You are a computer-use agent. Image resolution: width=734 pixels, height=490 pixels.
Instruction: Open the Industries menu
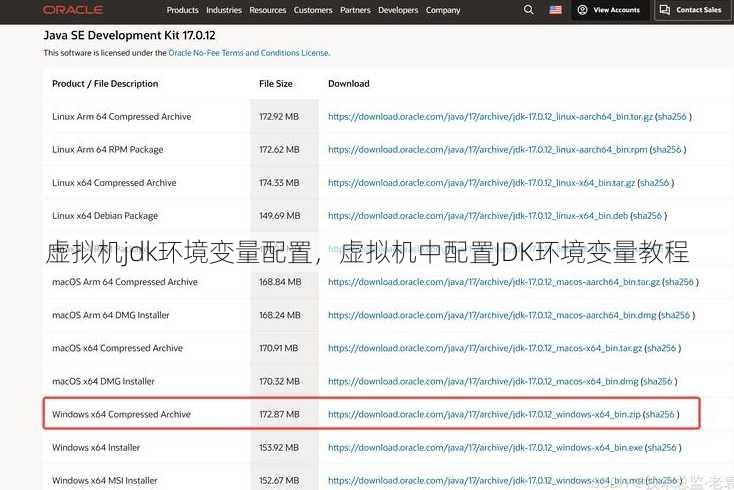224,10
